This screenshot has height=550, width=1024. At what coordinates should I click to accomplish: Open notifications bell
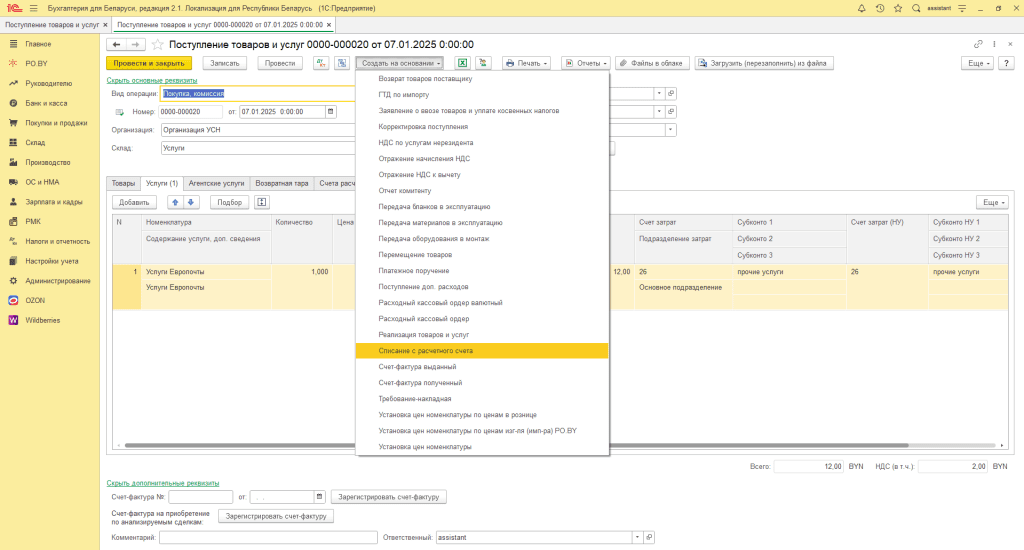point(861,8)
